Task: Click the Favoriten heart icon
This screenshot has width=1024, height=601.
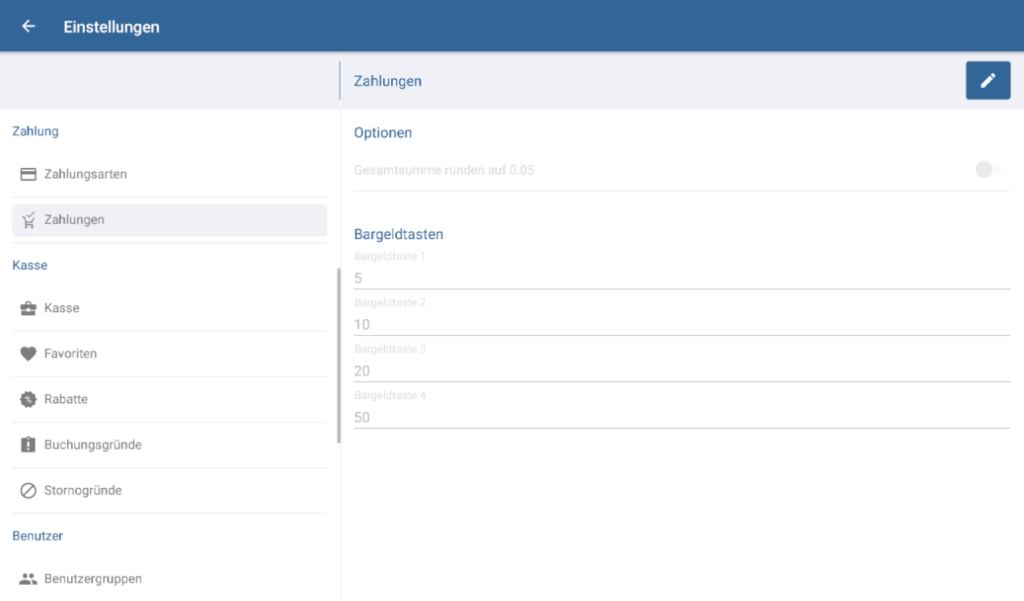Action: point(28,354)
